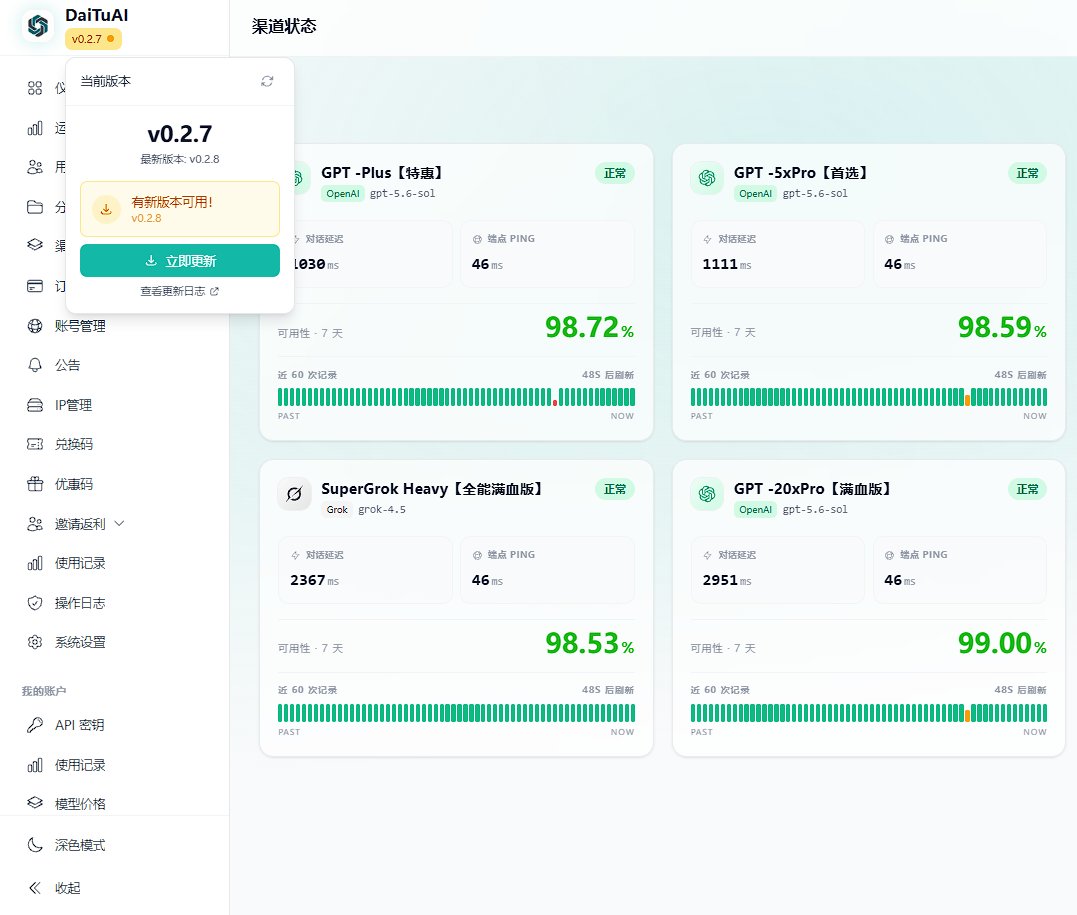Click the bar chart icon beside 运

pyautogui.click(x=35, y=128)
